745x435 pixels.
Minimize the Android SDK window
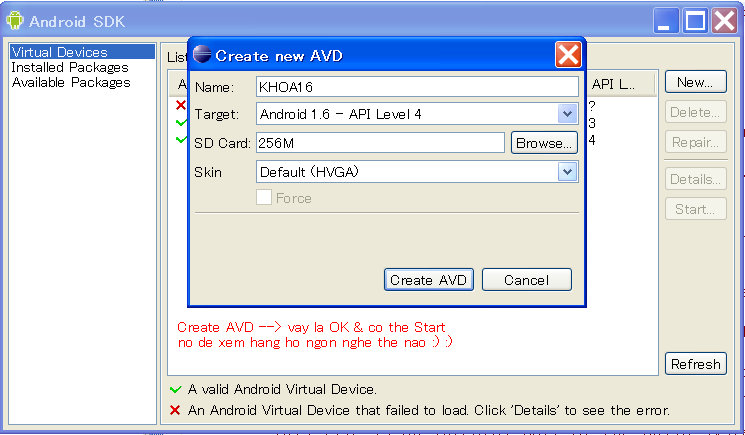coord(667,20)
